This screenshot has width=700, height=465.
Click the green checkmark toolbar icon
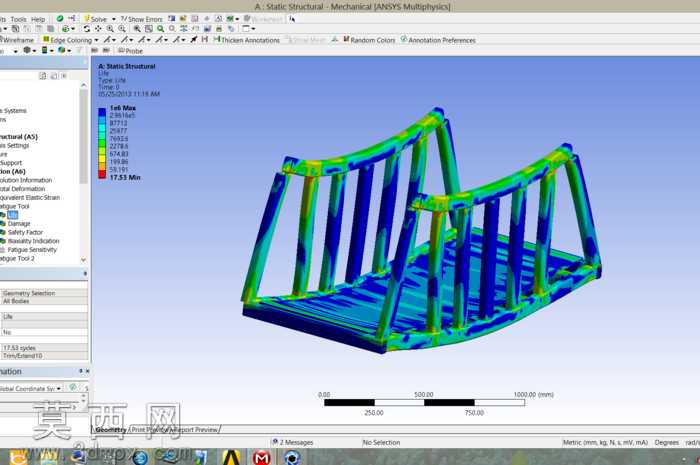[60, 19]
